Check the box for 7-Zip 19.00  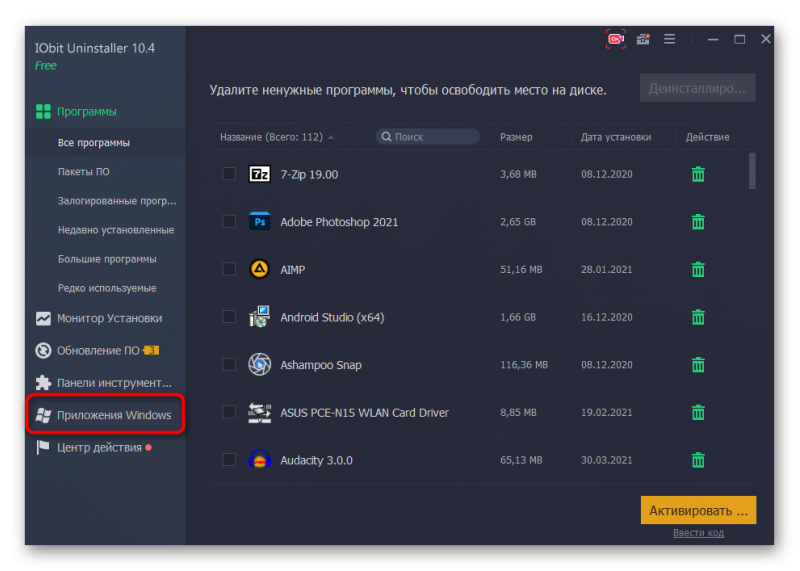coord(229,174)
